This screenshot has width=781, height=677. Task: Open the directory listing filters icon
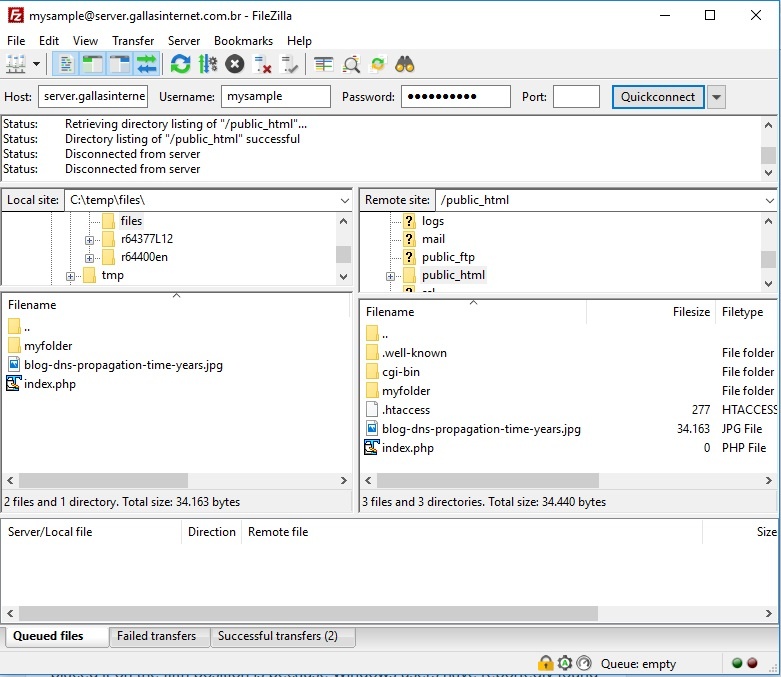[323, 64]
